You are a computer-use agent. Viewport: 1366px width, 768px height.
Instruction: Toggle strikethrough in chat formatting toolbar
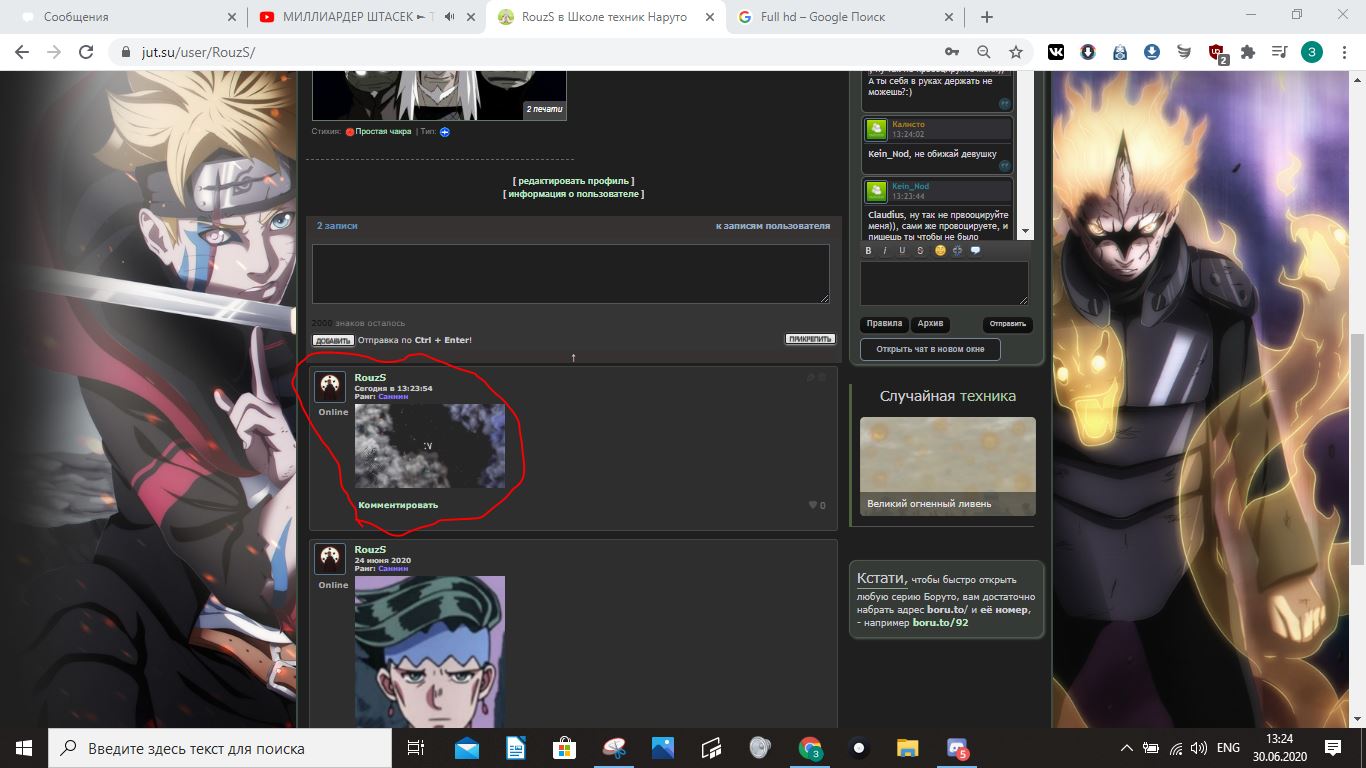[920, 250]
